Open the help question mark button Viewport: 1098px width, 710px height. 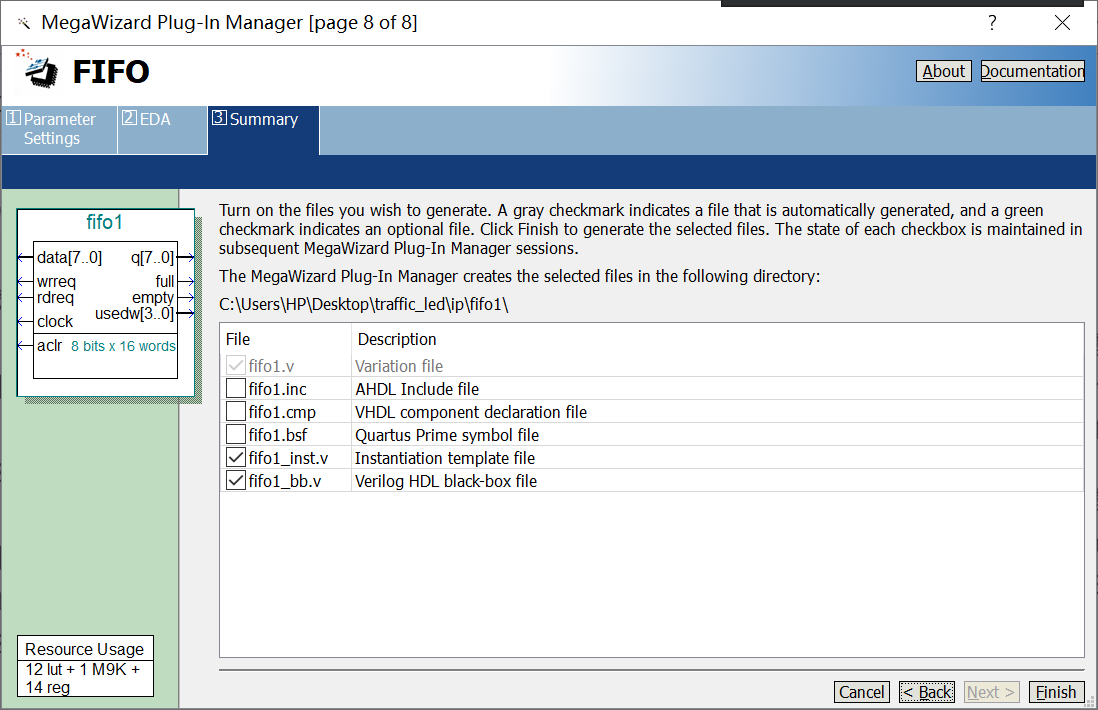tap(992, 23)
